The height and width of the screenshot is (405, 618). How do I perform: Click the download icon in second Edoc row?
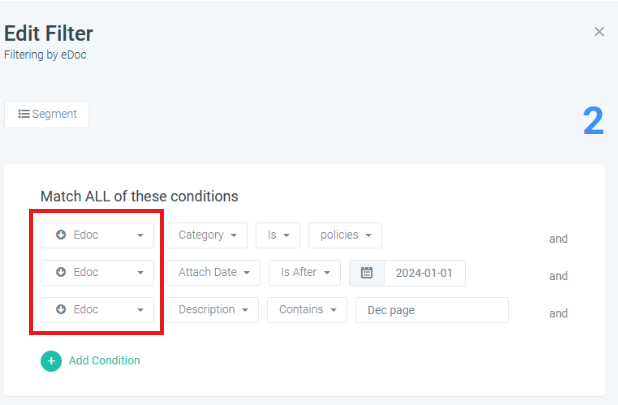(61, 272)
